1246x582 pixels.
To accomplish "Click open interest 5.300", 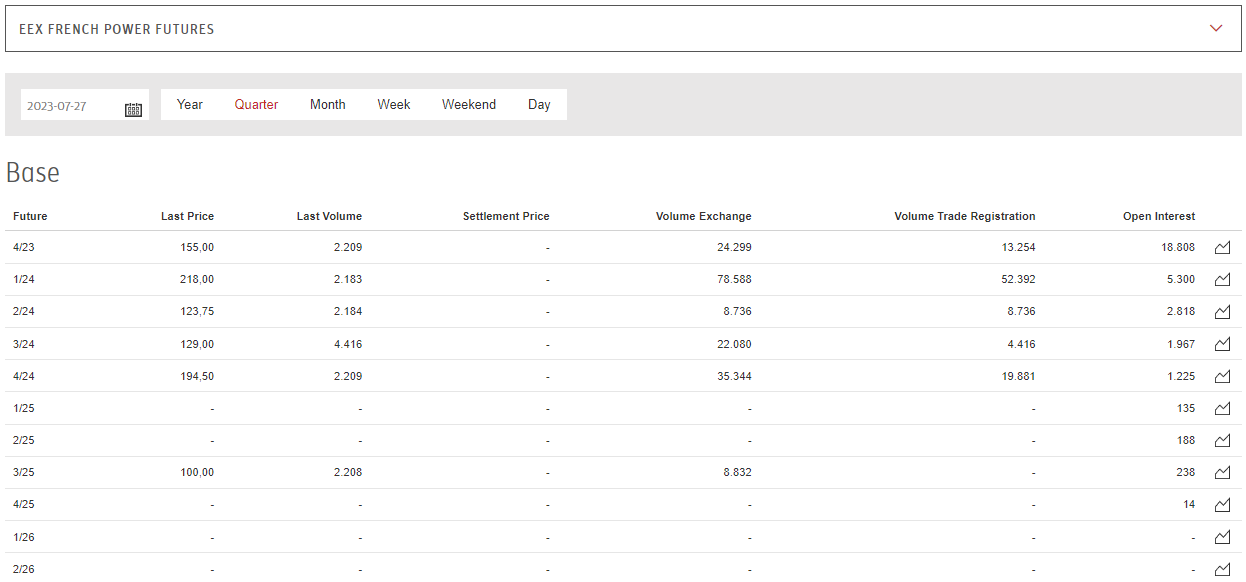I will pos(1181,279).
